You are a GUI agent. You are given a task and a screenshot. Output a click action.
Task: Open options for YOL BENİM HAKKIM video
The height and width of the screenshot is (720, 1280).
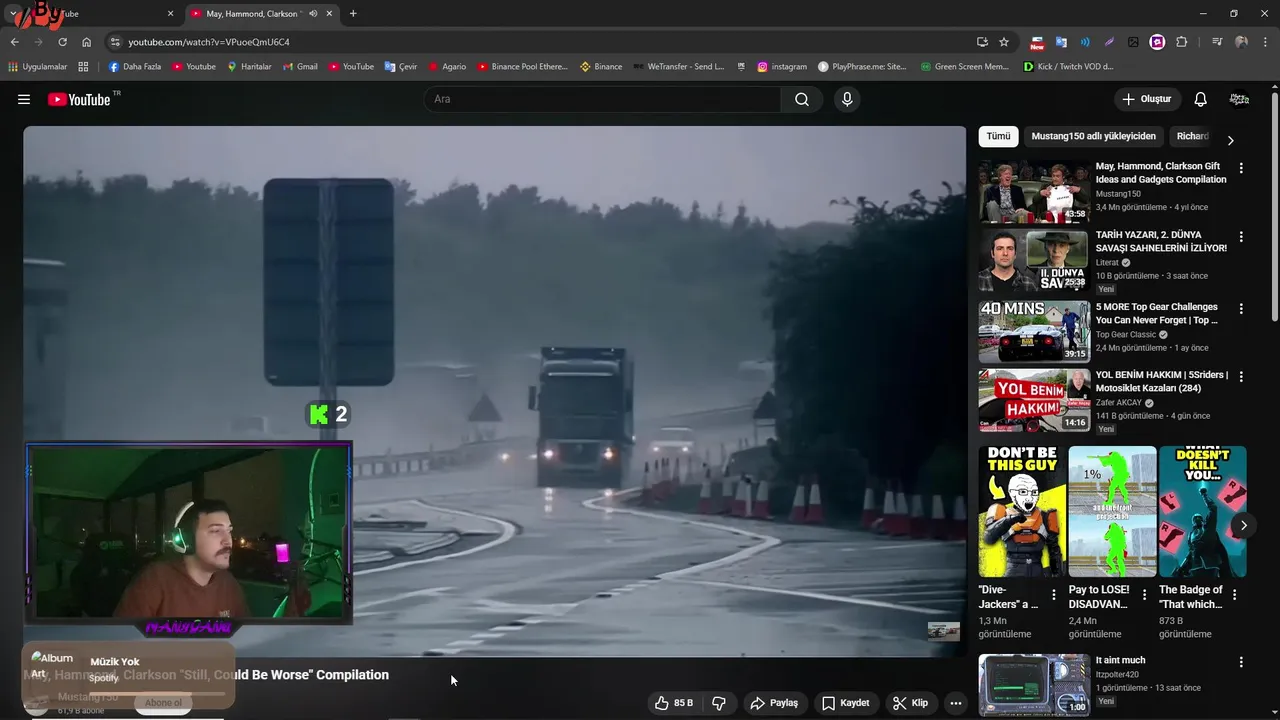(x=1241, y=377)
